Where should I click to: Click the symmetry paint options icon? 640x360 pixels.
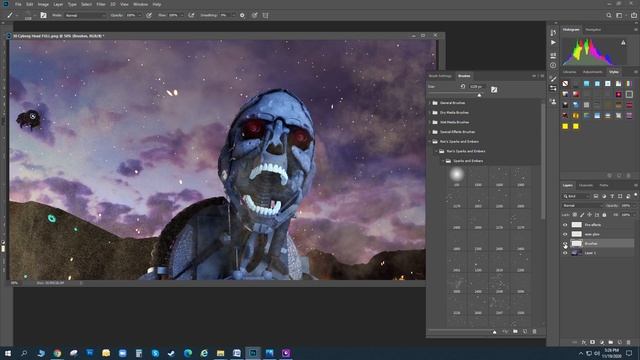[265, 16]
